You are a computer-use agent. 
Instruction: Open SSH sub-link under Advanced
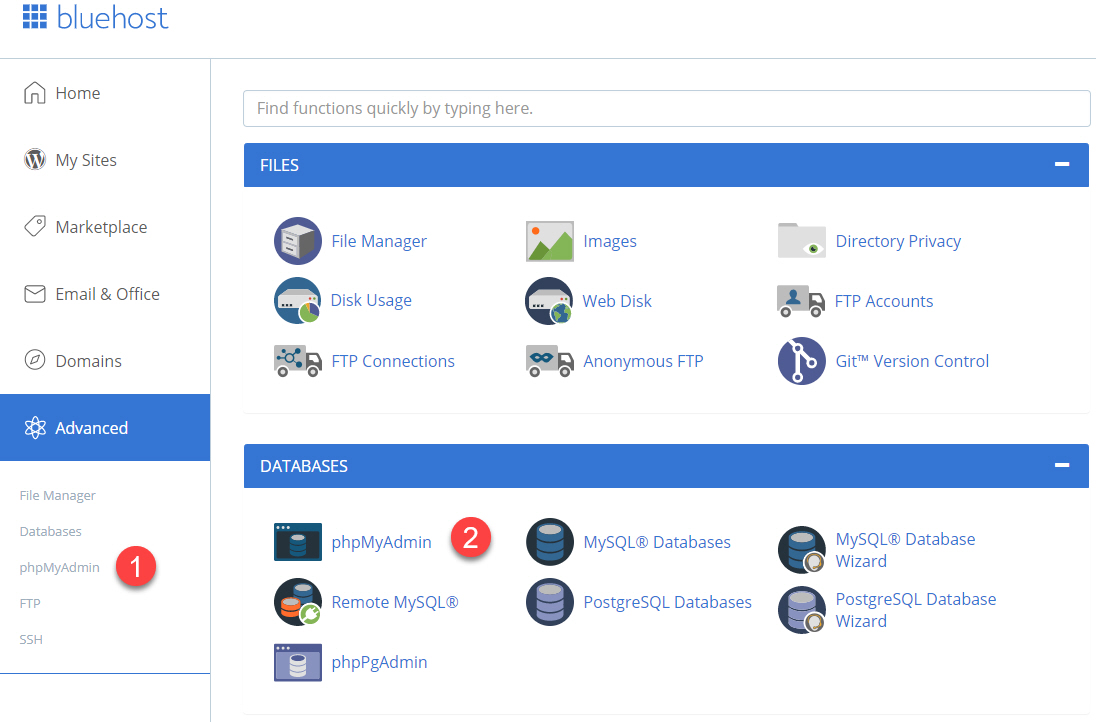[x=31, y=640]
